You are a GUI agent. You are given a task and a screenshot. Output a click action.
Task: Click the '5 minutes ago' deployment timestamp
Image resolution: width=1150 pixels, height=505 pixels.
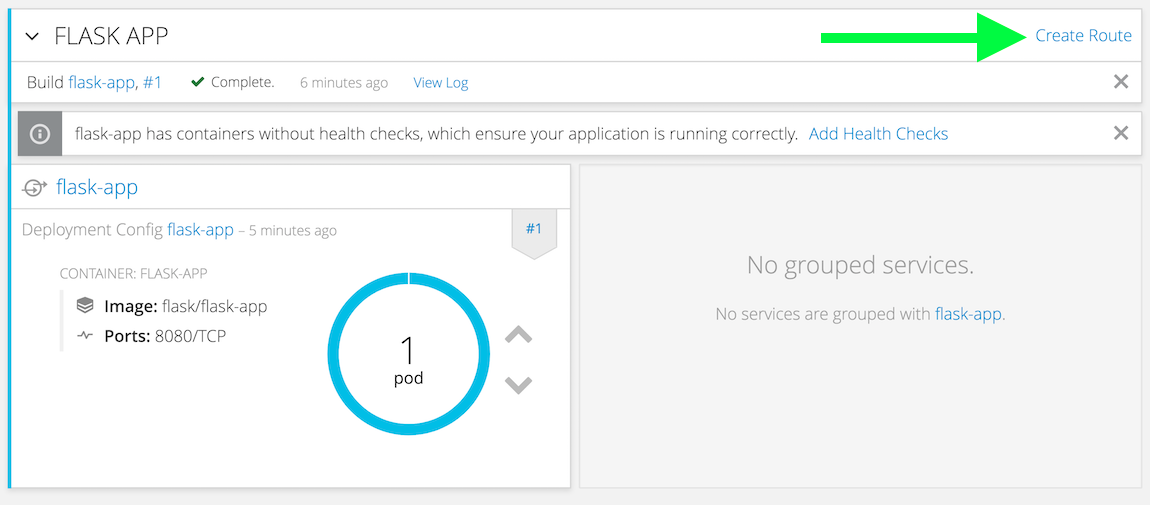[x=293, y=231]
